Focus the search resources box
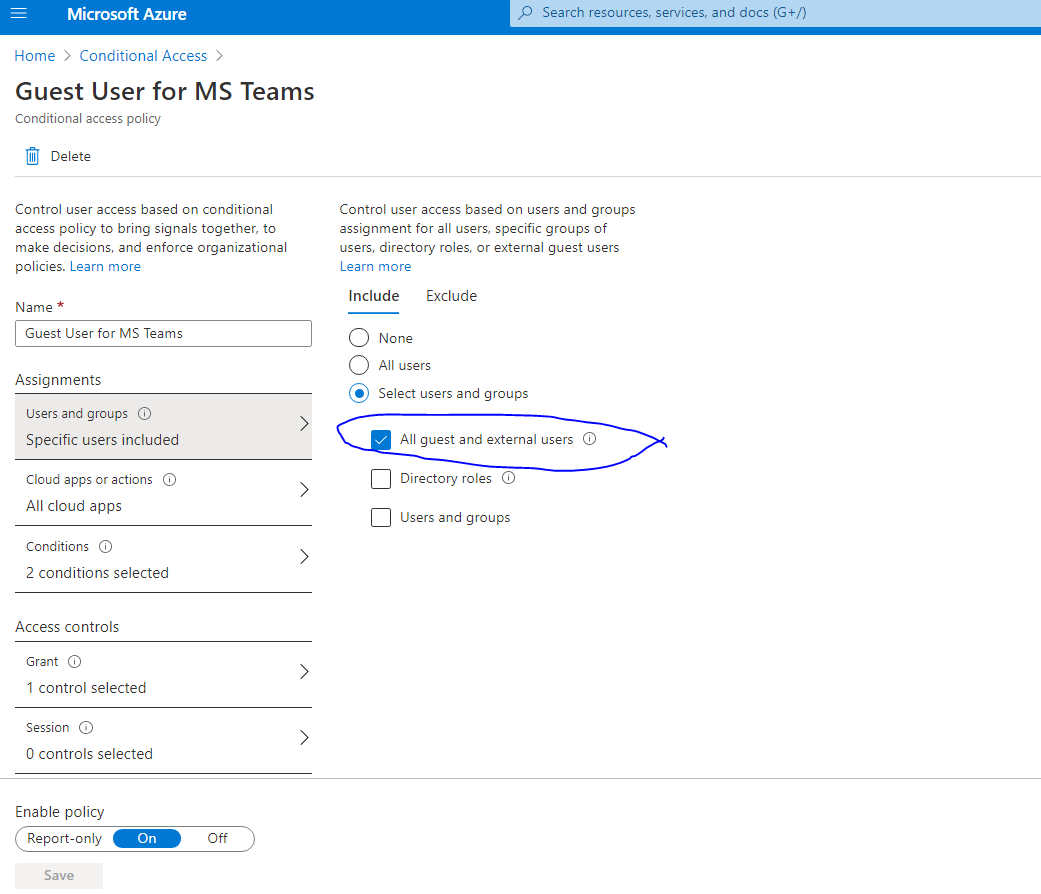This screenshot has width=1041, height=894. pos(775,13)
